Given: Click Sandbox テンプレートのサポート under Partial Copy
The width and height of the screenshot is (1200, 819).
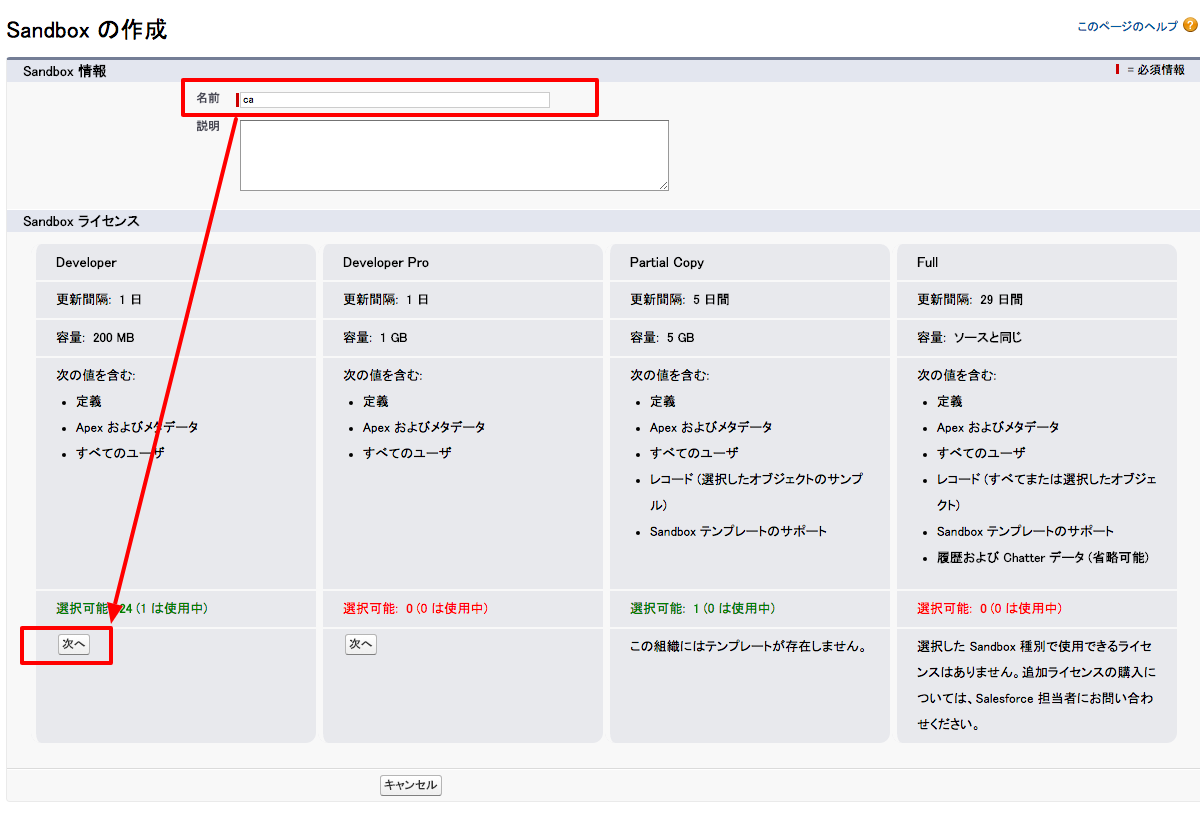Looking at the screenshot, I should click(x=739, y=531).
